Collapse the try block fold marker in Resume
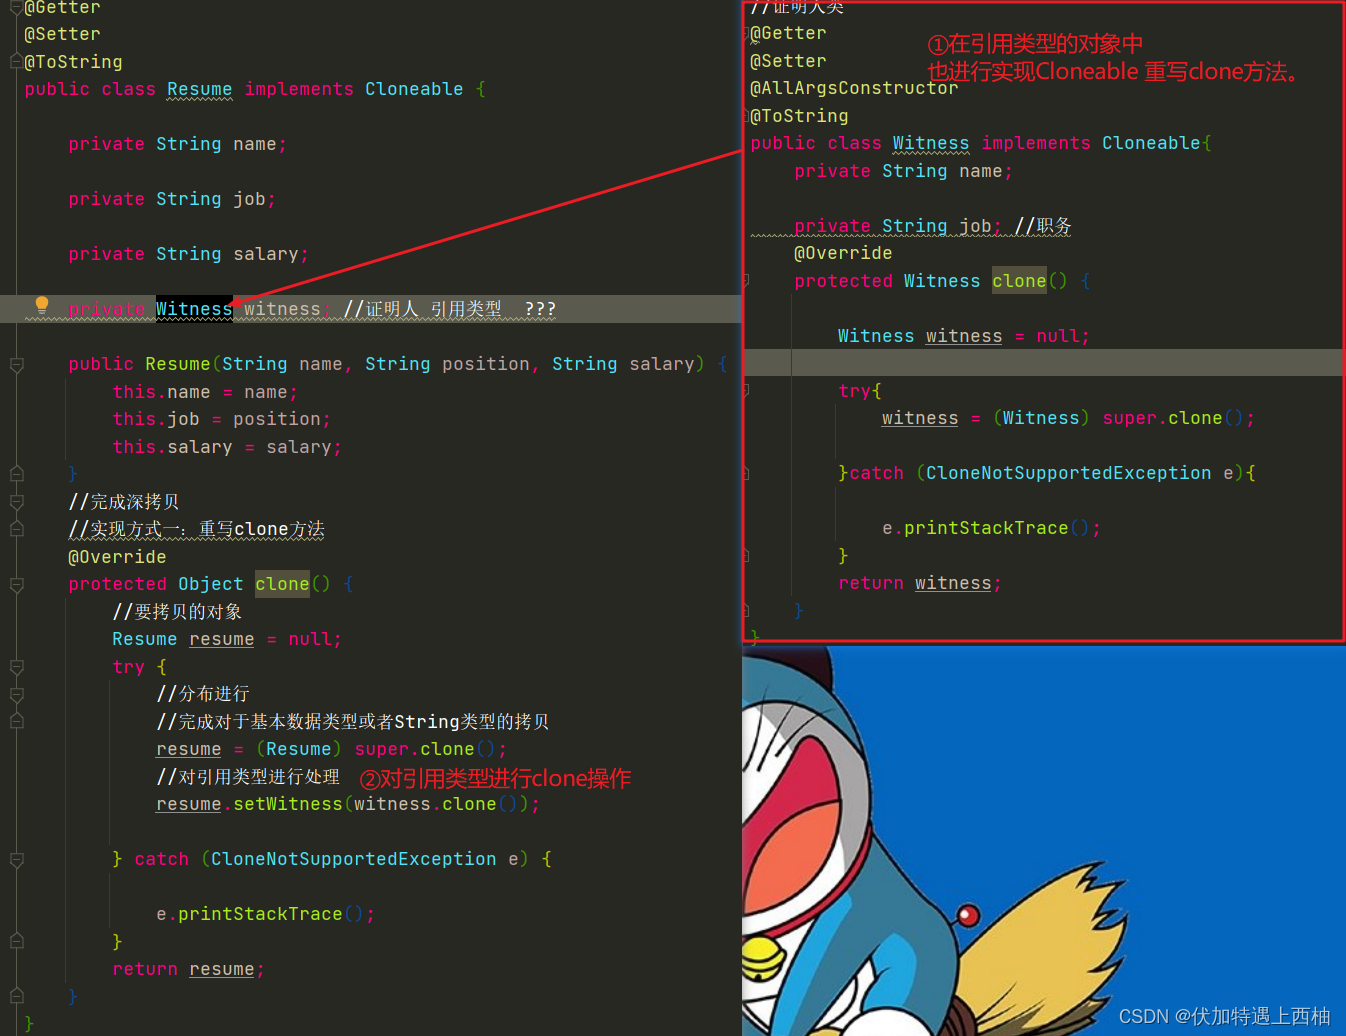 pos(16,667)
